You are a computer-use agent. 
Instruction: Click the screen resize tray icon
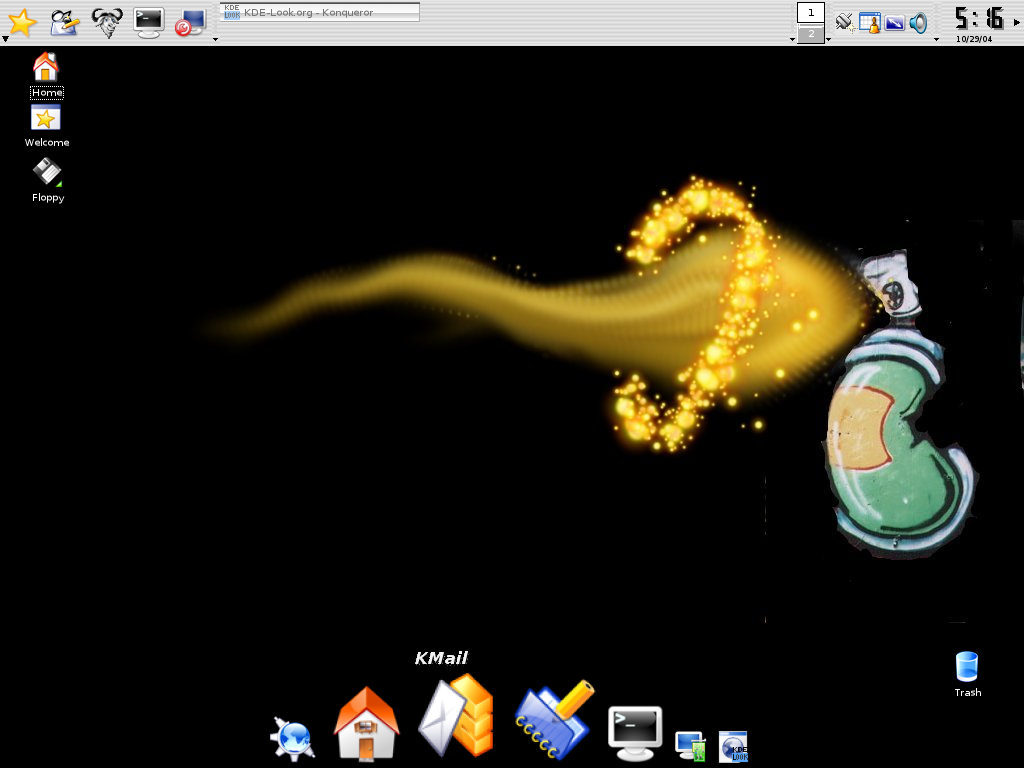pyautogui.click(x=894, y=24)
